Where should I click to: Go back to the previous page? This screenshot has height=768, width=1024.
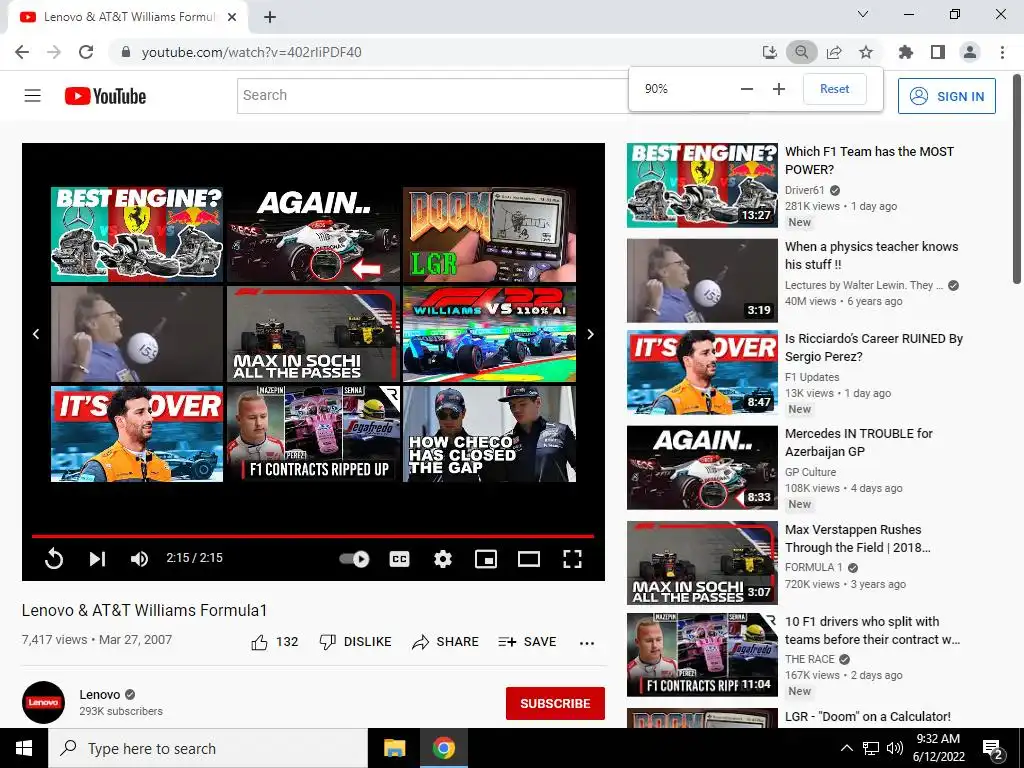22,52
